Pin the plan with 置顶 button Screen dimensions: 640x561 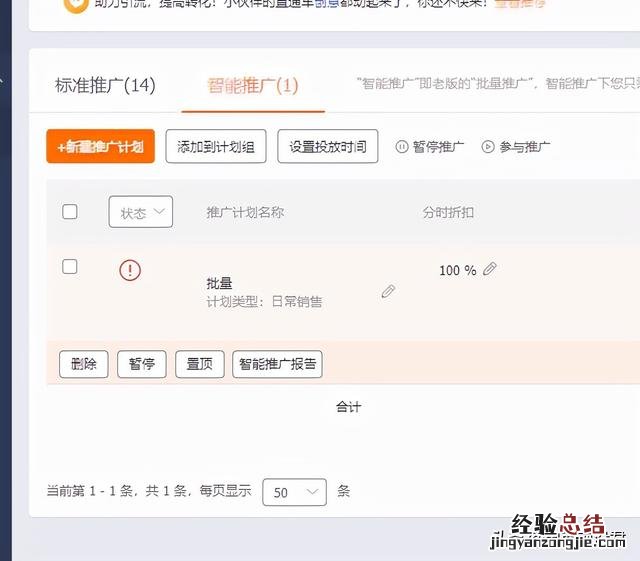click(x=200, y=364)
